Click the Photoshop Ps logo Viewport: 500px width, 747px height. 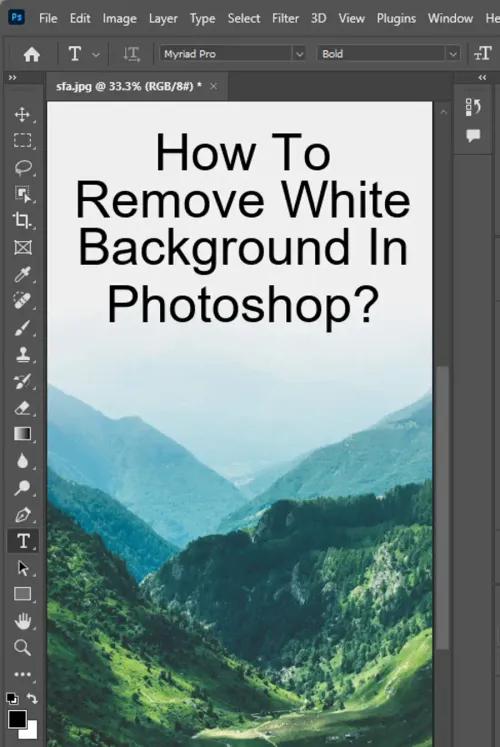pos(17,18)
